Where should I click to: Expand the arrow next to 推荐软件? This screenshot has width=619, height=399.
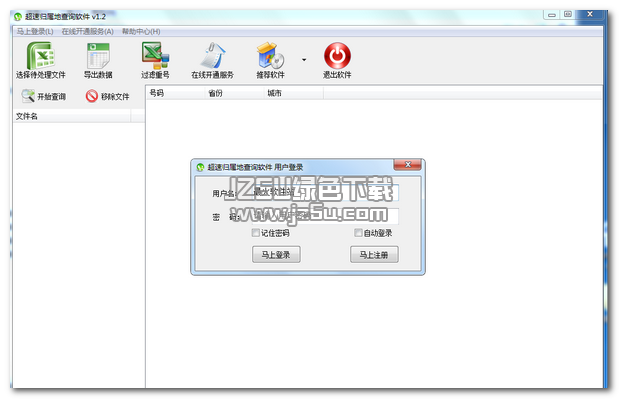tap(304, 60)
